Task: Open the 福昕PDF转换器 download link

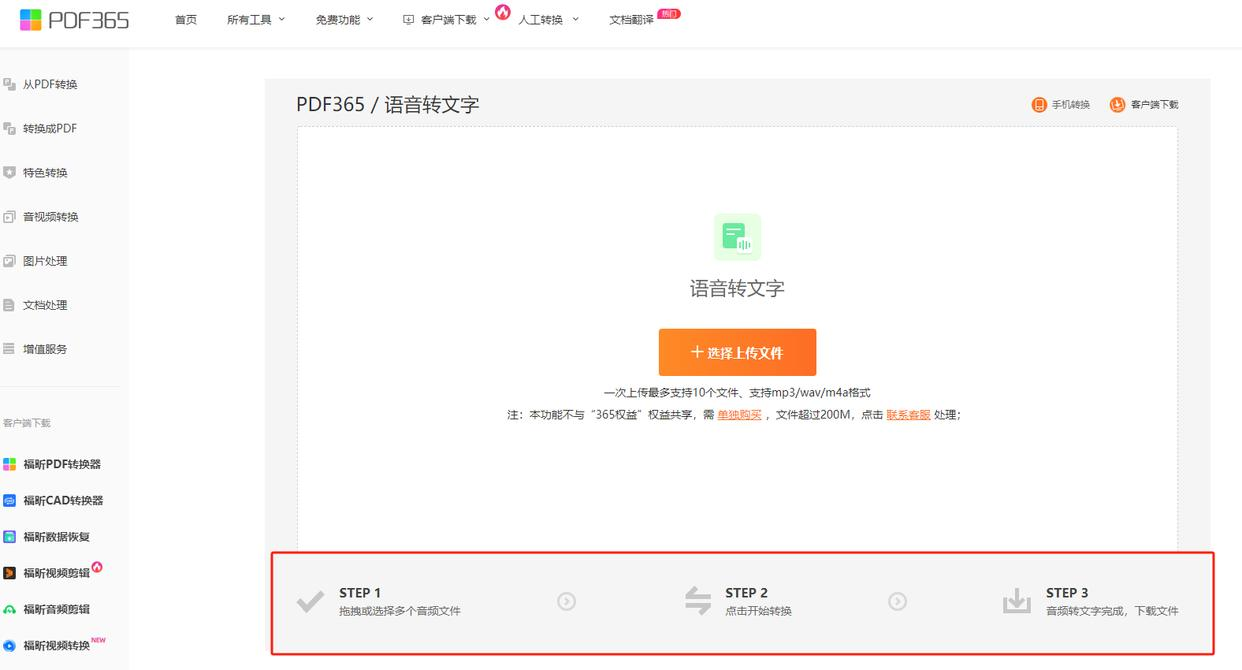Action: (x=62, y=464)
